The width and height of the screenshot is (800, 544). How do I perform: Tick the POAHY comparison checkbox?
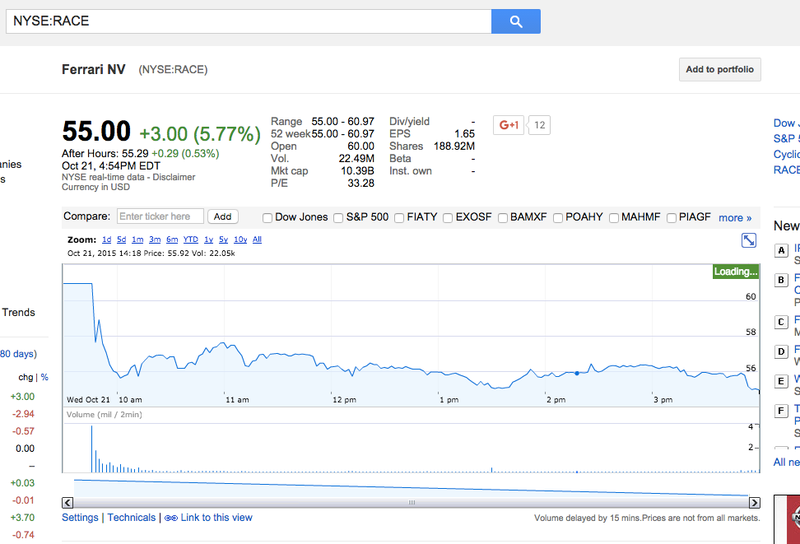[558, 218]
